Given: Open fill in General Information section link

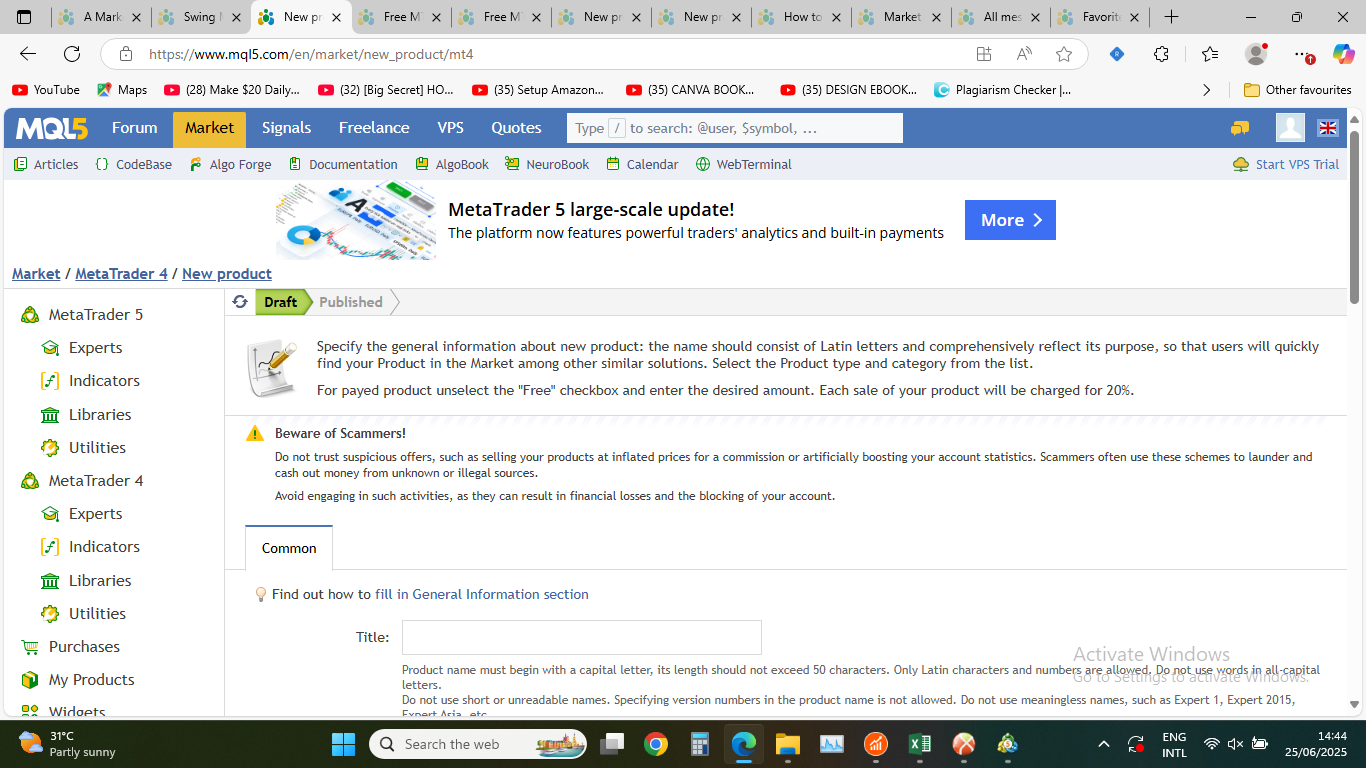Looking at the screenshot, I should [482, 594].
